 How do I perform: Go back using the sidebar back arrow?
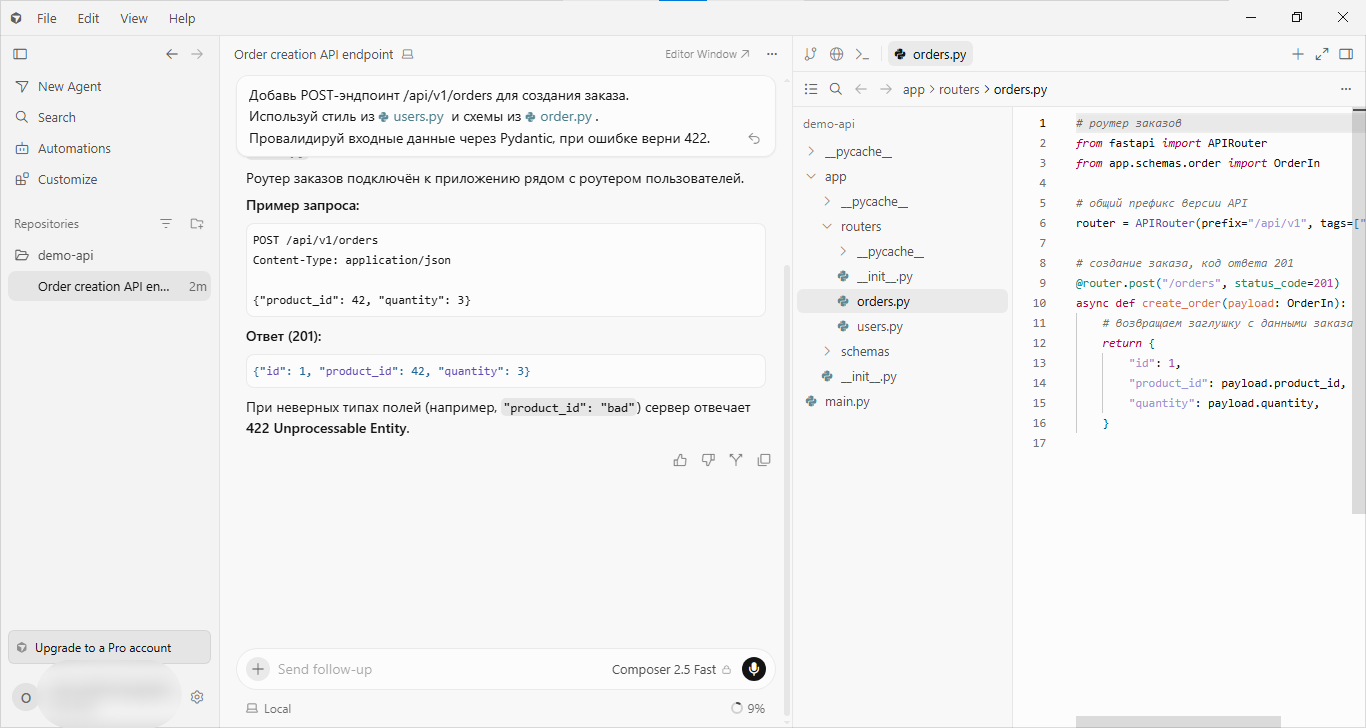(172, 54)
